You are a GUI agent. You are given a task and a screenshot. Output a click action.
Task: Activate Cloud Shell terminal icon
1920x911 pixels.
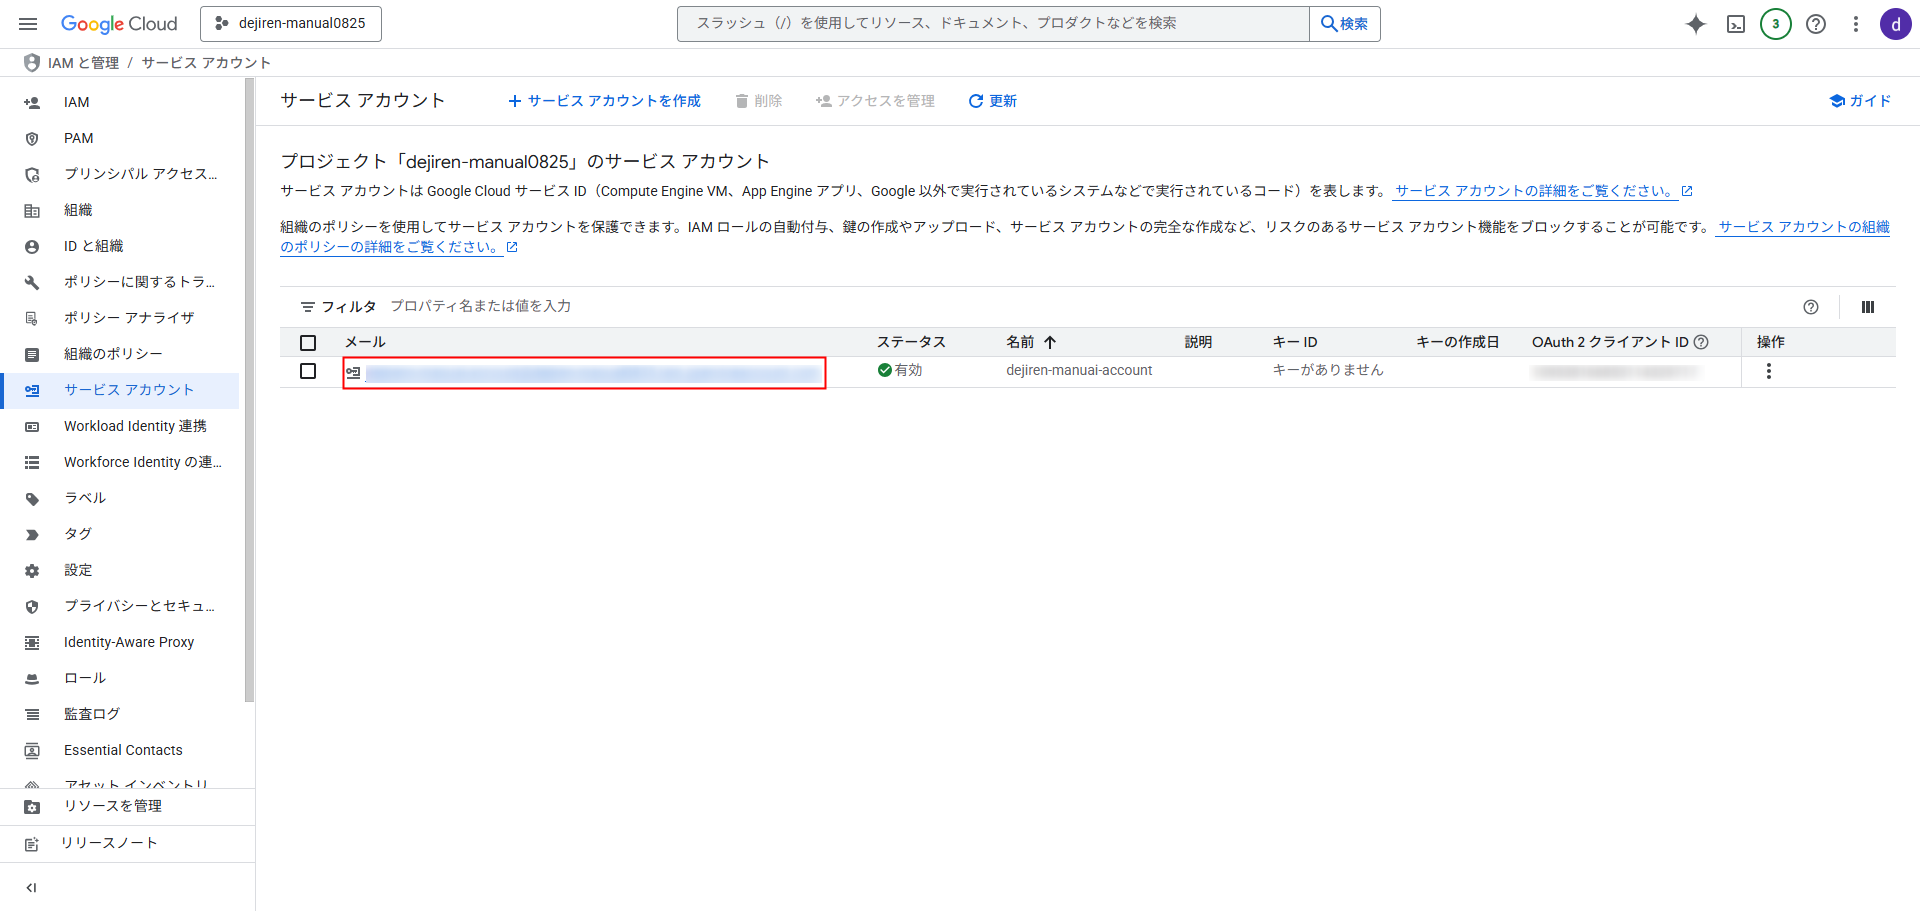tap(1736, 24)
